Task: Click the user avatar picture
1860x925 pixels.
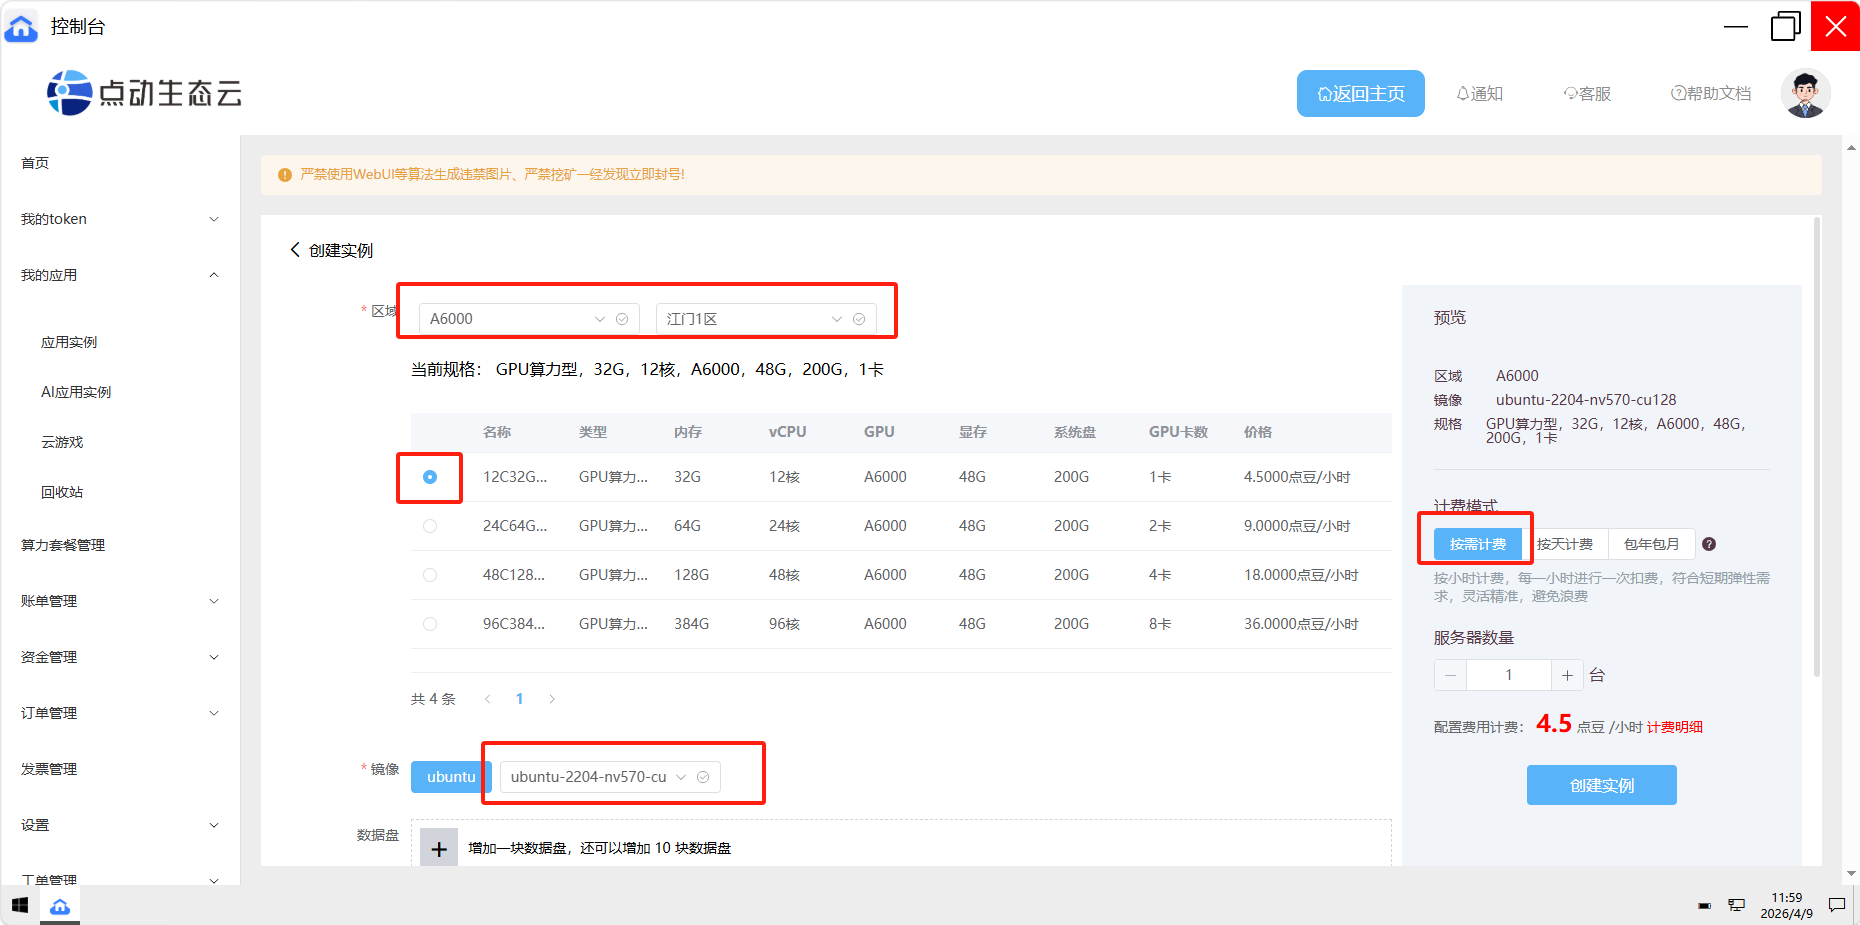Action: 1805,94
